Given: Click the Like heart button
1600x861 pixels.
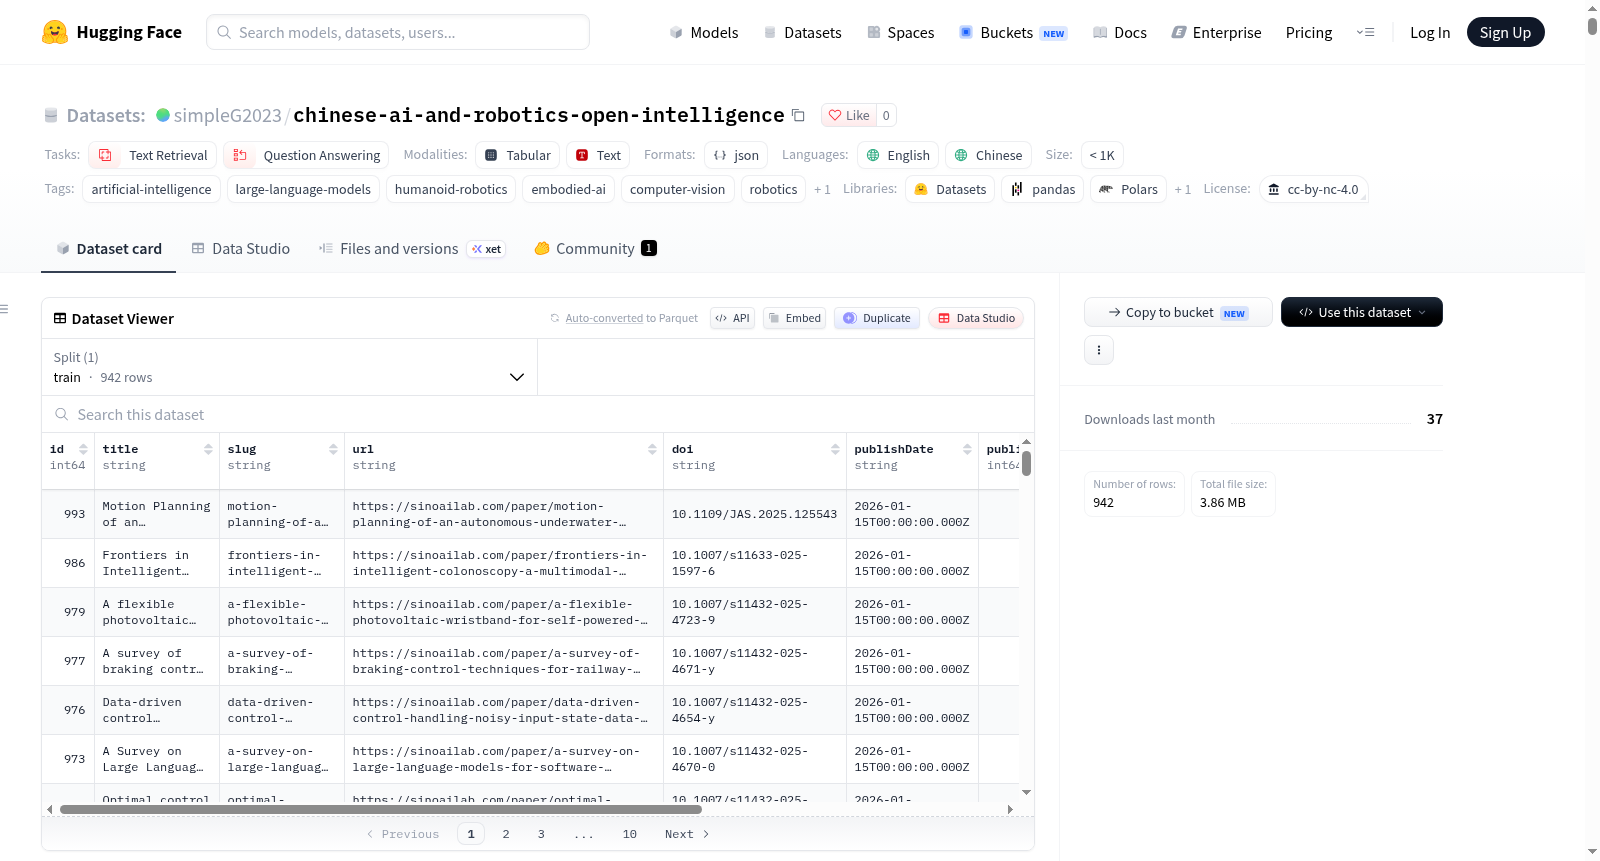Looking at the screenshot, I should [848, 115].
